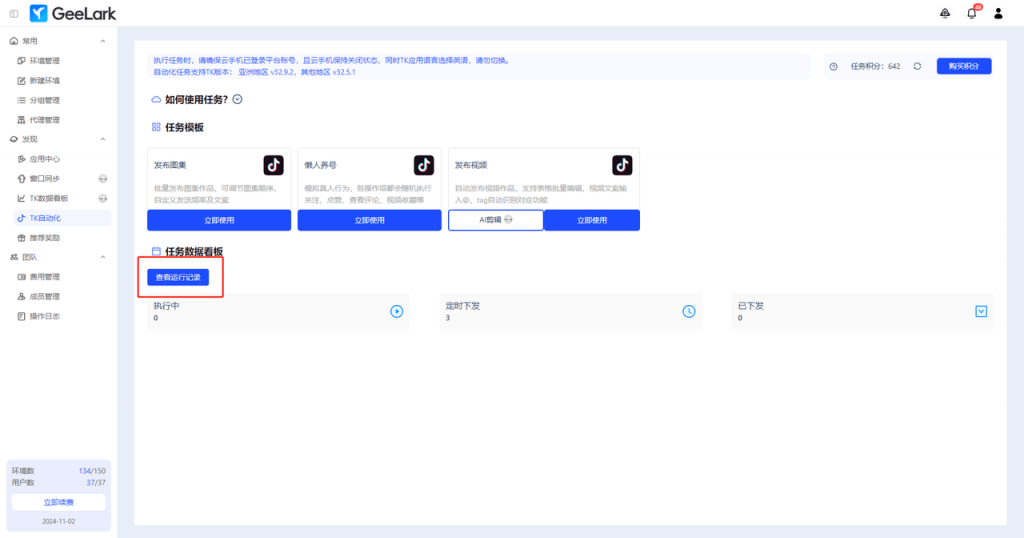Click the clock icon in 定时下发 card
The image size is (1024, 538).
689,311
